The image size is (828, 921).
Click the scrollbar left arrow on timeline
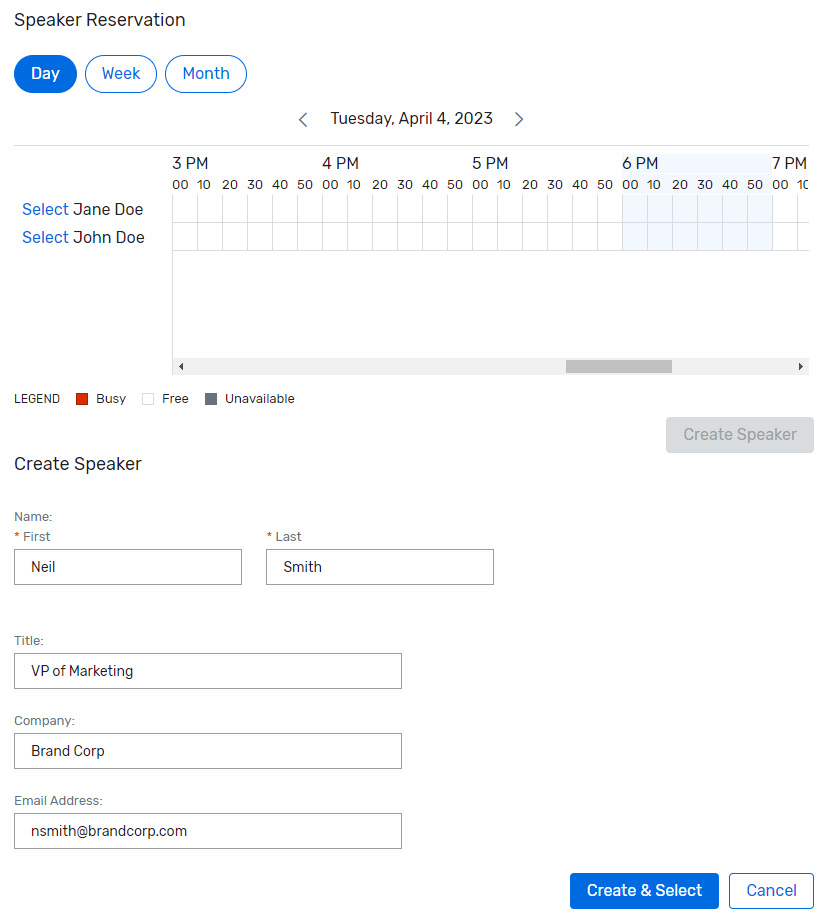181,367
